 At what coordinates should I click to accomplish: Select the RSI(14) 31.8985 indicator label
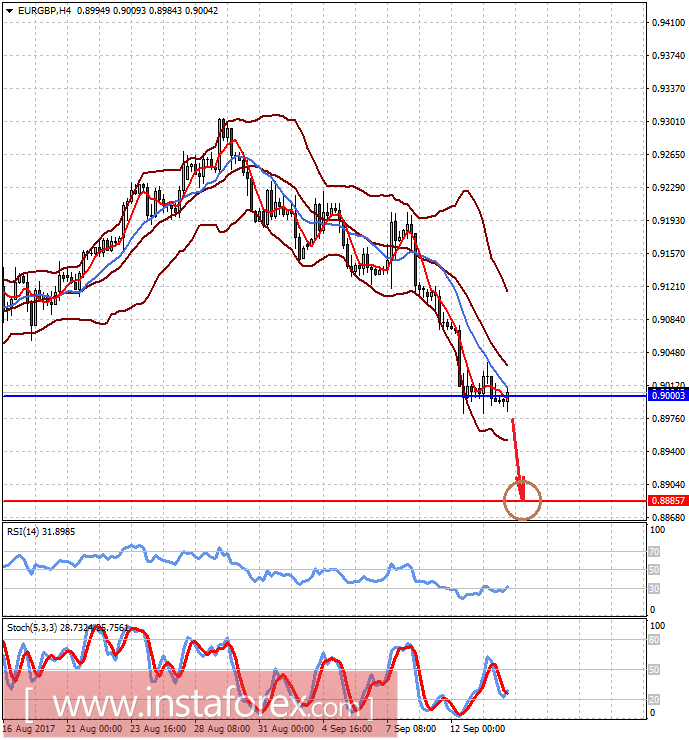41,531
